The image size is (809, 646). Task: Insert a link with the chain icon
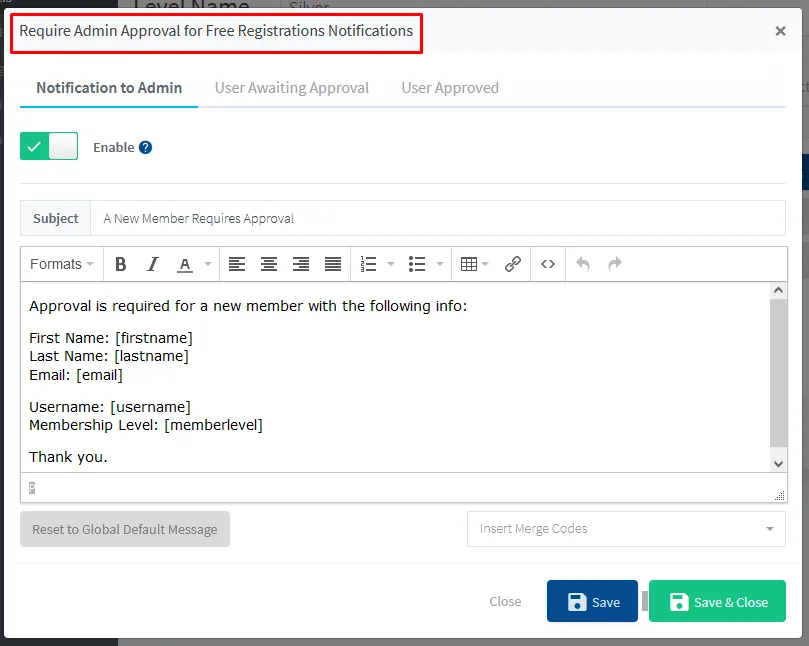[x=513, y=264]
